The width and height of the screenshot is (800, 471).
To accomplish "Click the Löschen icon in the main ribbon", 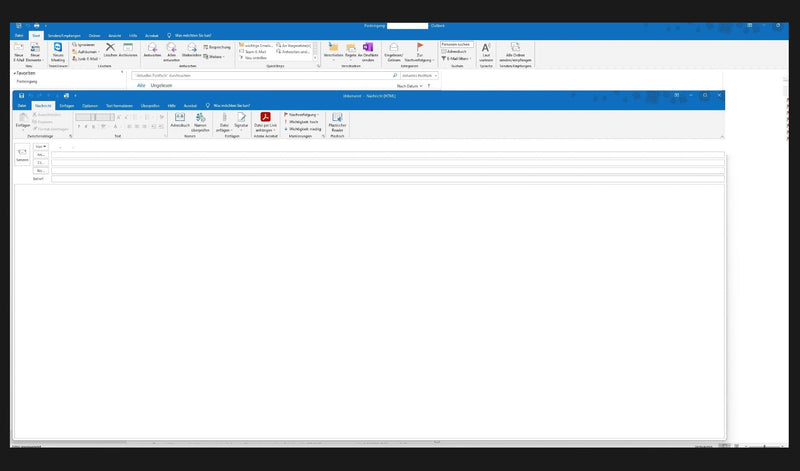I will tap(110, 50).
